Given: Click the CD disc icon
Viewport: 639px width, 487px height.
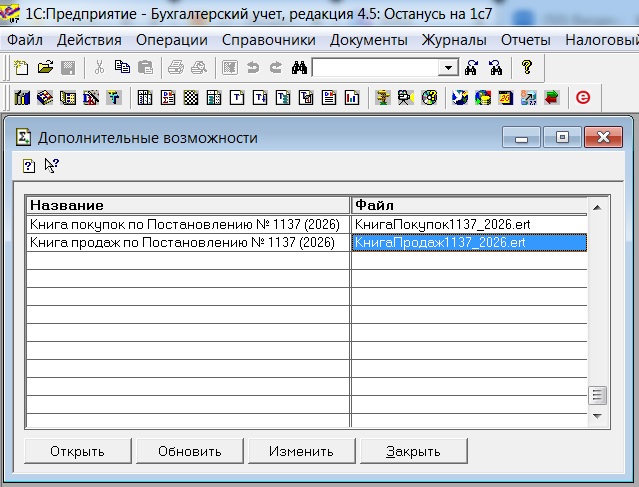Looking at the screenshot, I should click(429, 98).
